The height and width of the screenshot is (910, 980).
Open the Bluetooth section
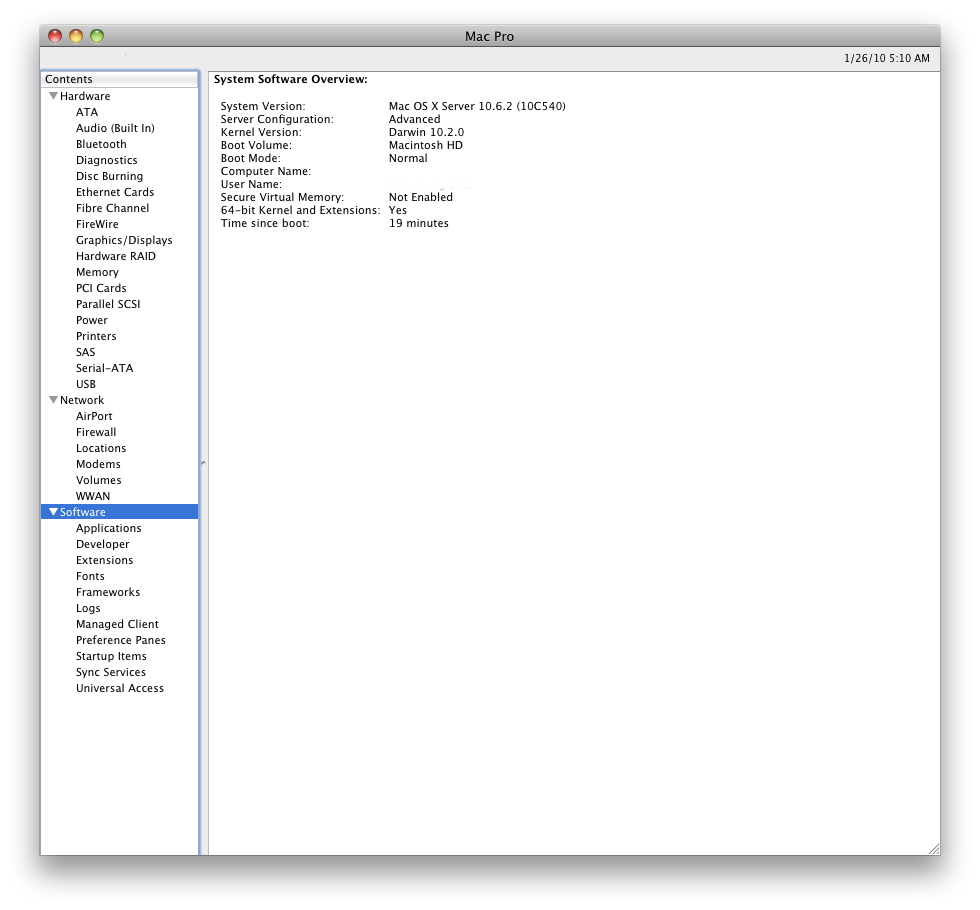pos(101,144)
